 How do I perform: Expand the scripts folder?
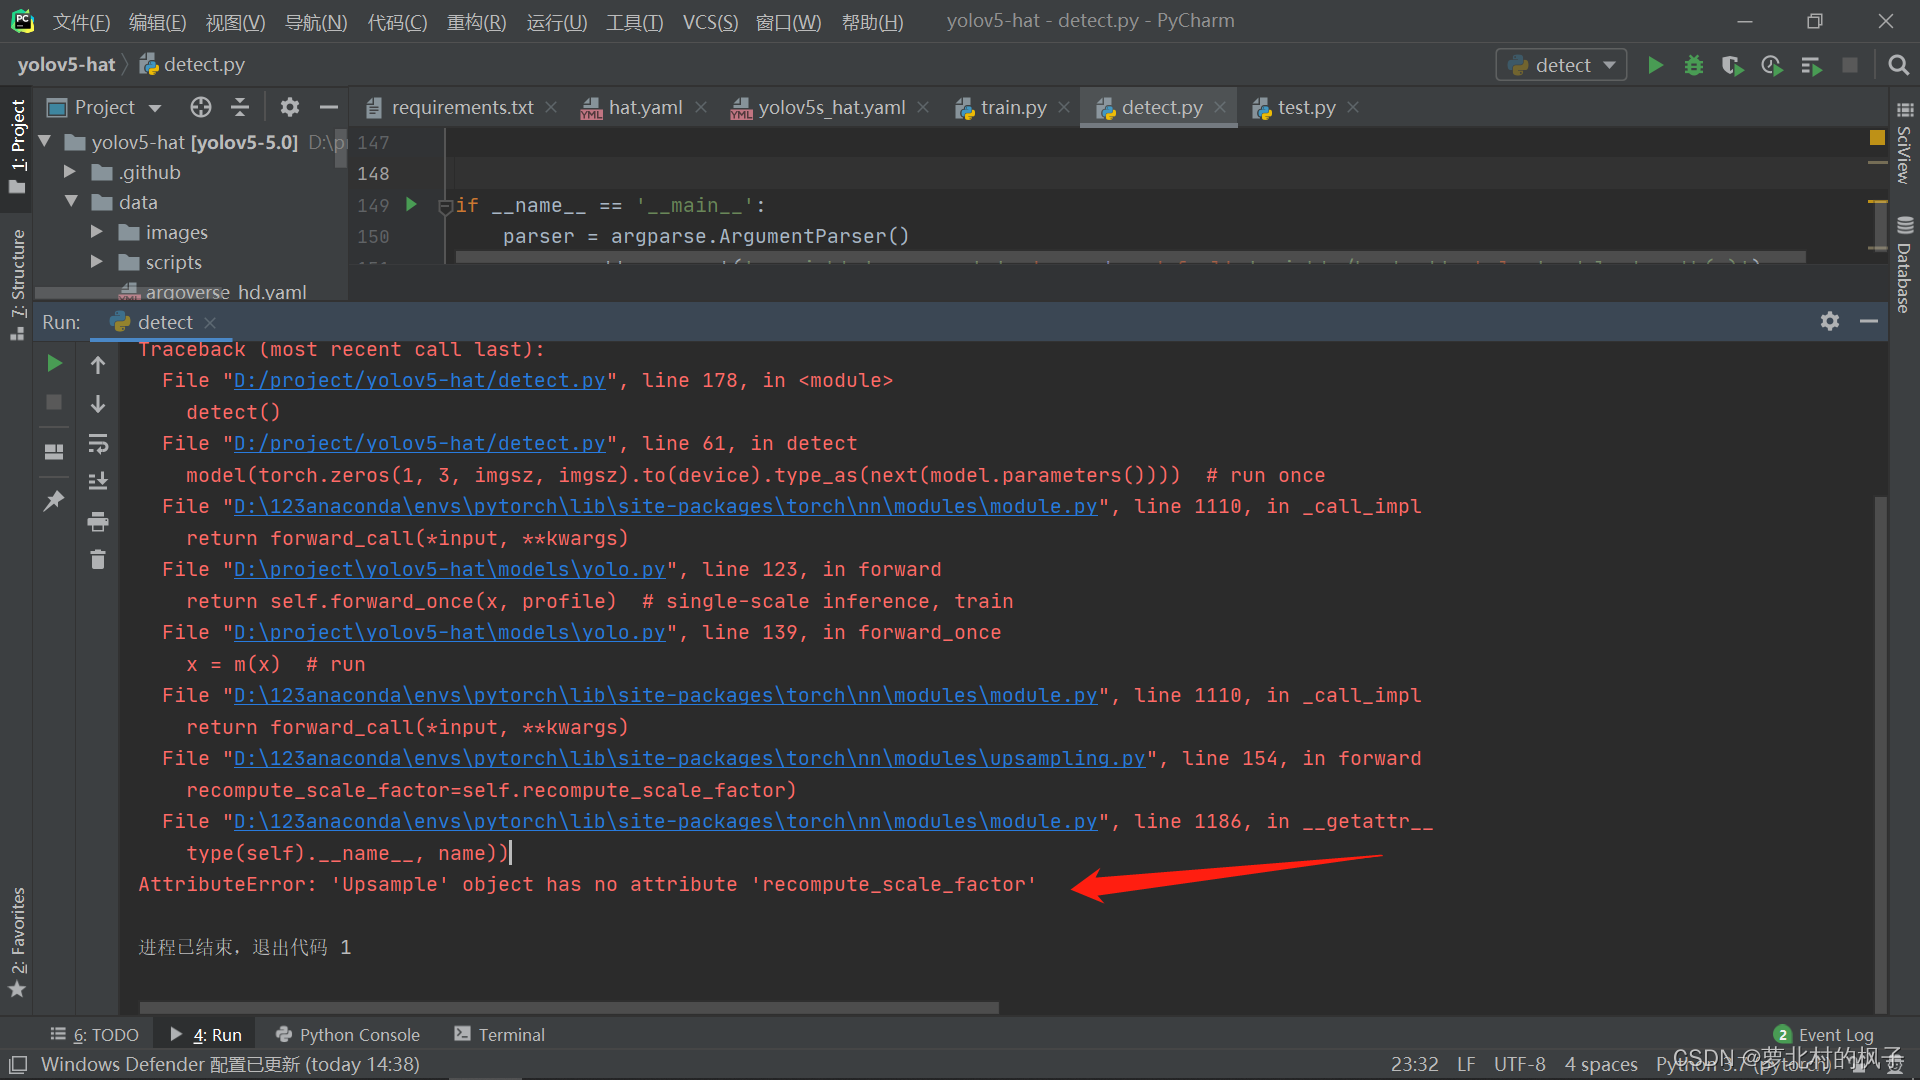tap(97, 262)
